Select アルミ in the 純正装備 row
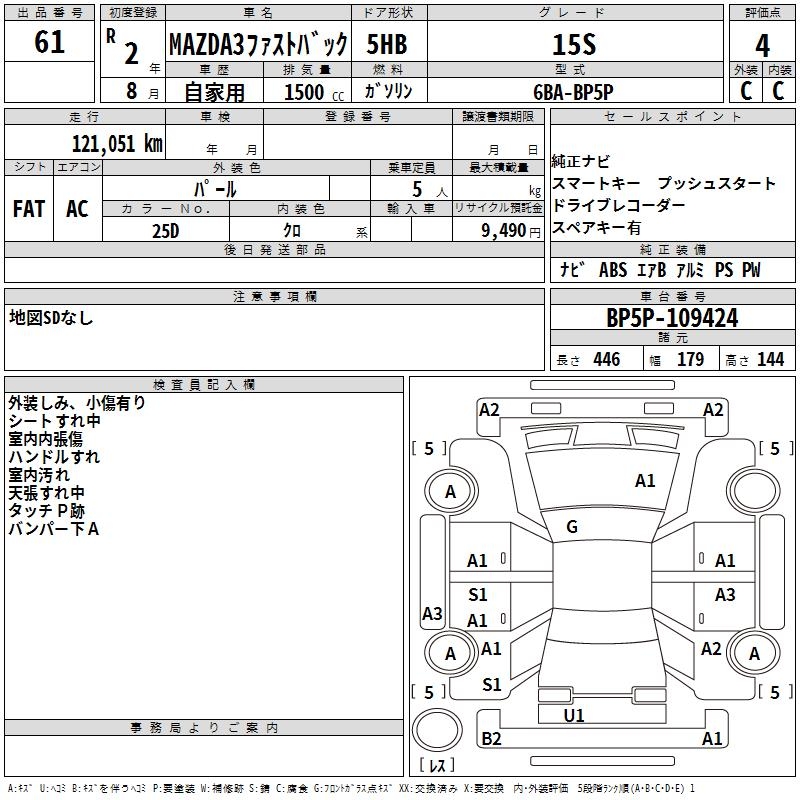Viewport: 800px width, 800px height. click(690, 270)
